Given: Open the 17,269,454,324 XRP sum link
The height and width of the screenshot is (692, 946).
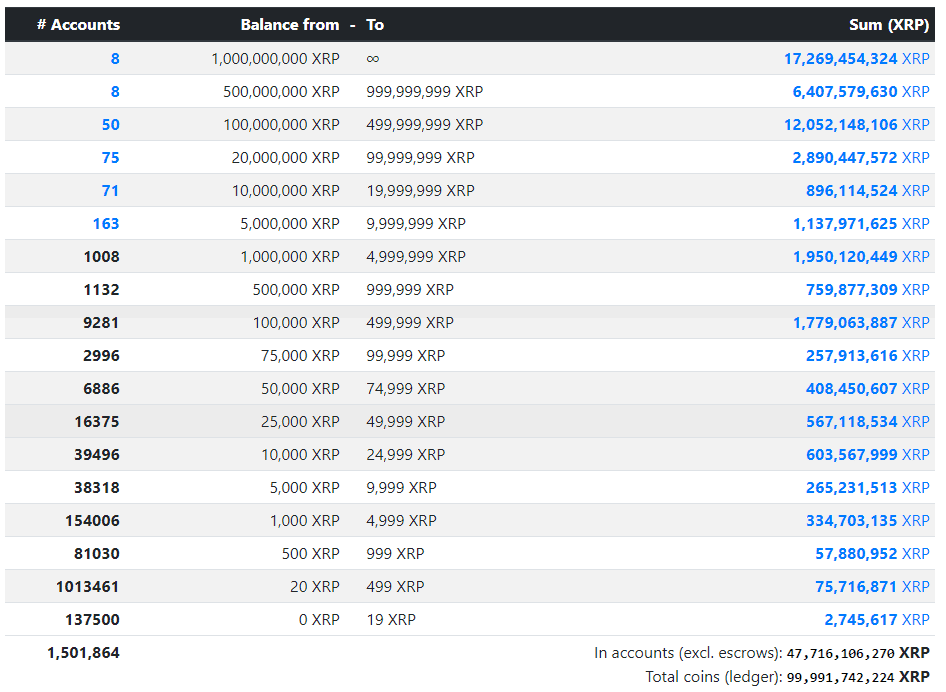Looking at the screenshot, I should (x=856, y=59).
